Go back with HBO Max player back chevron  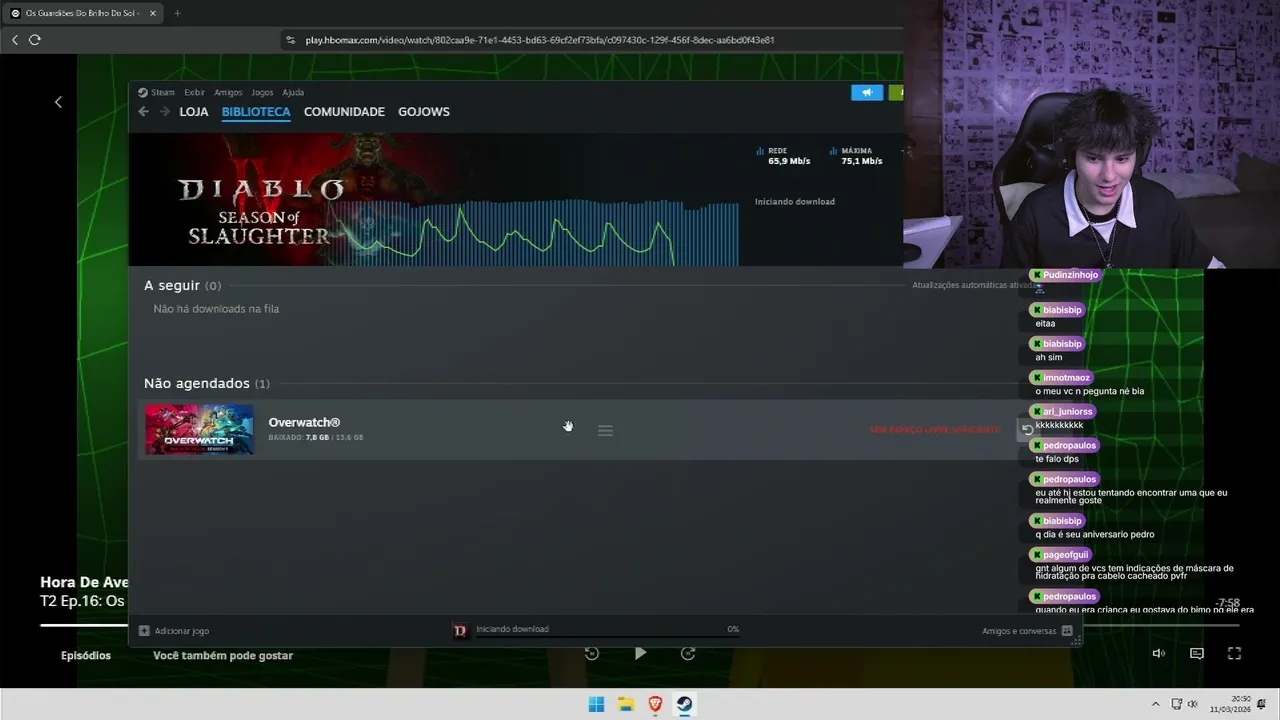[x=58, y=102]
